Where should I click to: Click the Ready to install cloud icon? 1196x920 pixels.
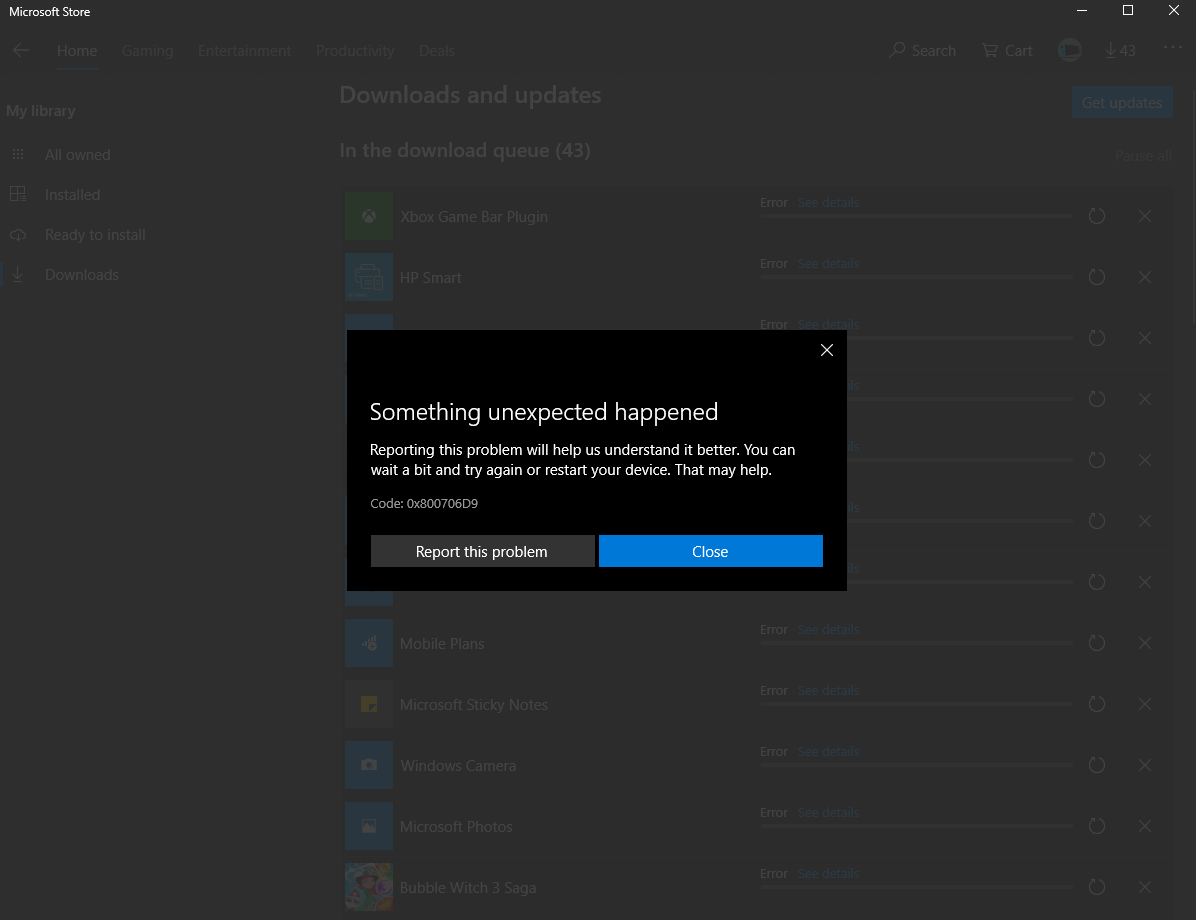[18, 234]
